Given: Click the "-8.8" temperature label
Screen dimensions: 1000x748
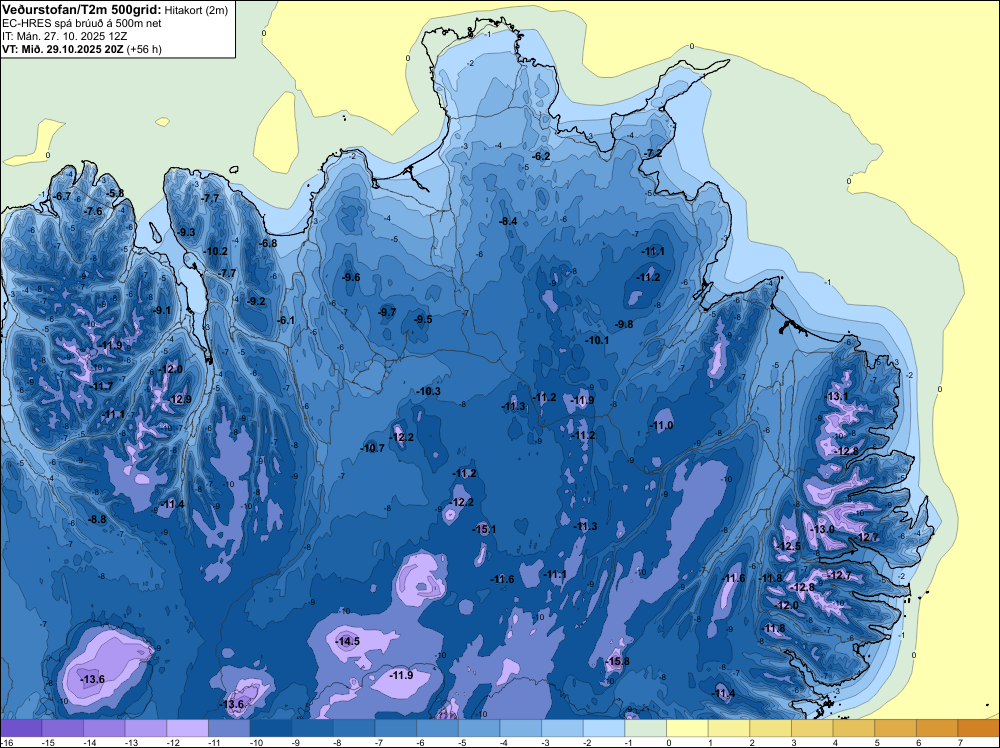Looking at the screenshot, I should (97, 520).
